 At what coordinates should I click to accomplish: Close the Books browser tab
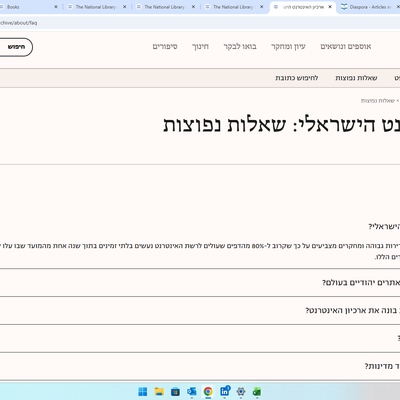pyautogui.click(x=56, y=7)
